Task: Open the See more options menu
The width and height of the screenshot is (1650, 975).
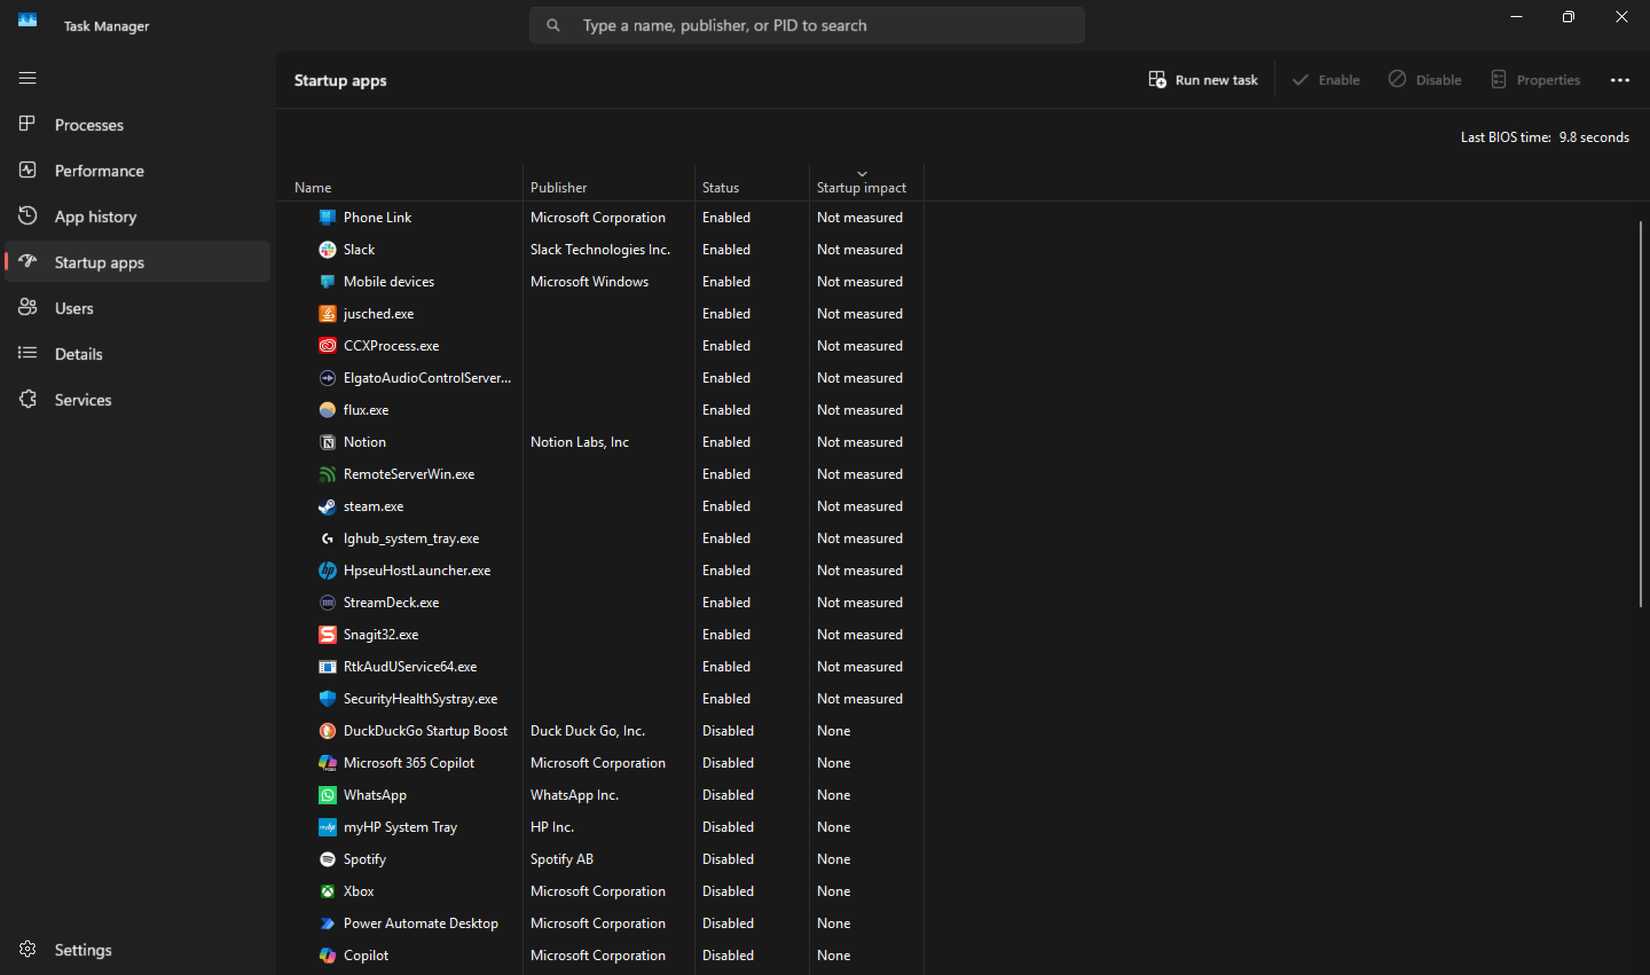Action: click(1620, 79)
